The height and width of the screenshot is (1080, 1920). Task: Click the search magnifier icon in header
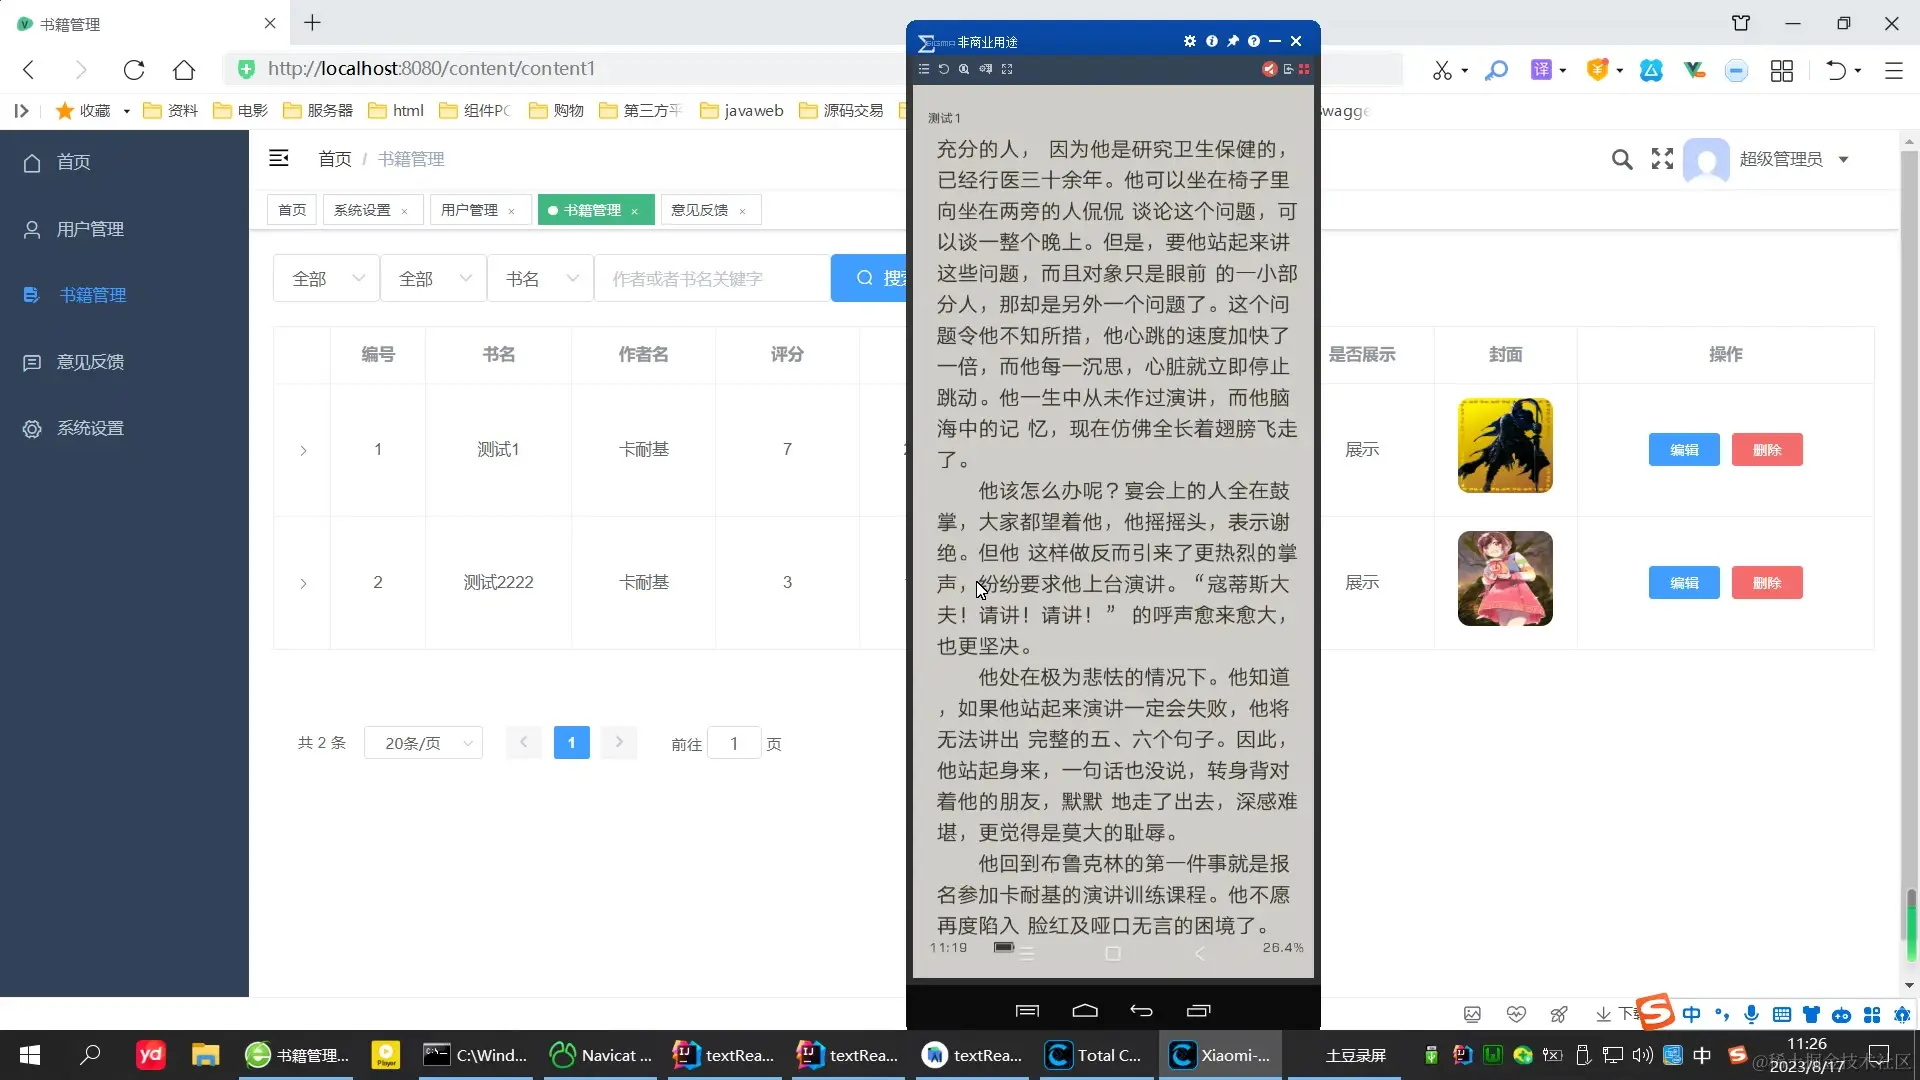(x=1622, y=159)
